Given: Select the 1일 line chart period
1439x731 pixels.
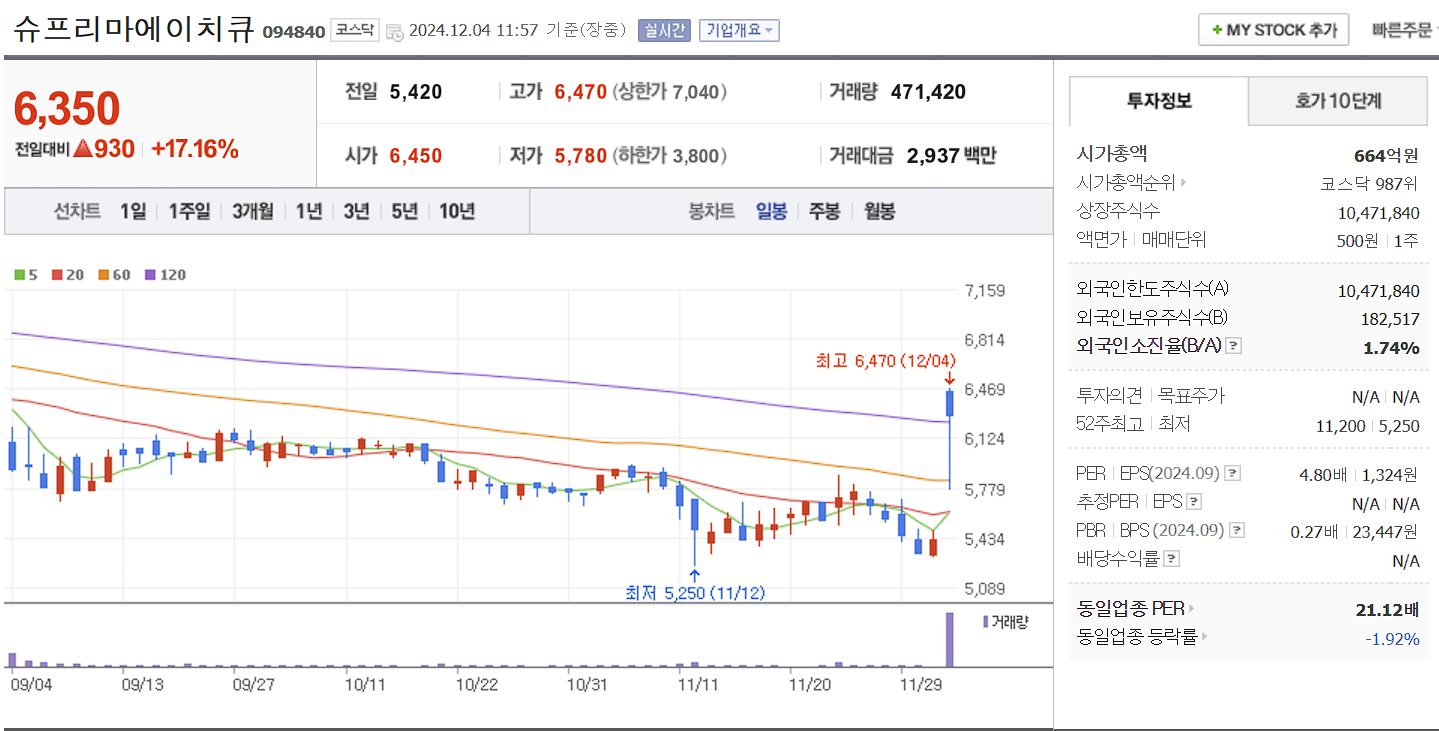Looking at the screenshot, I should coord(133,211).
